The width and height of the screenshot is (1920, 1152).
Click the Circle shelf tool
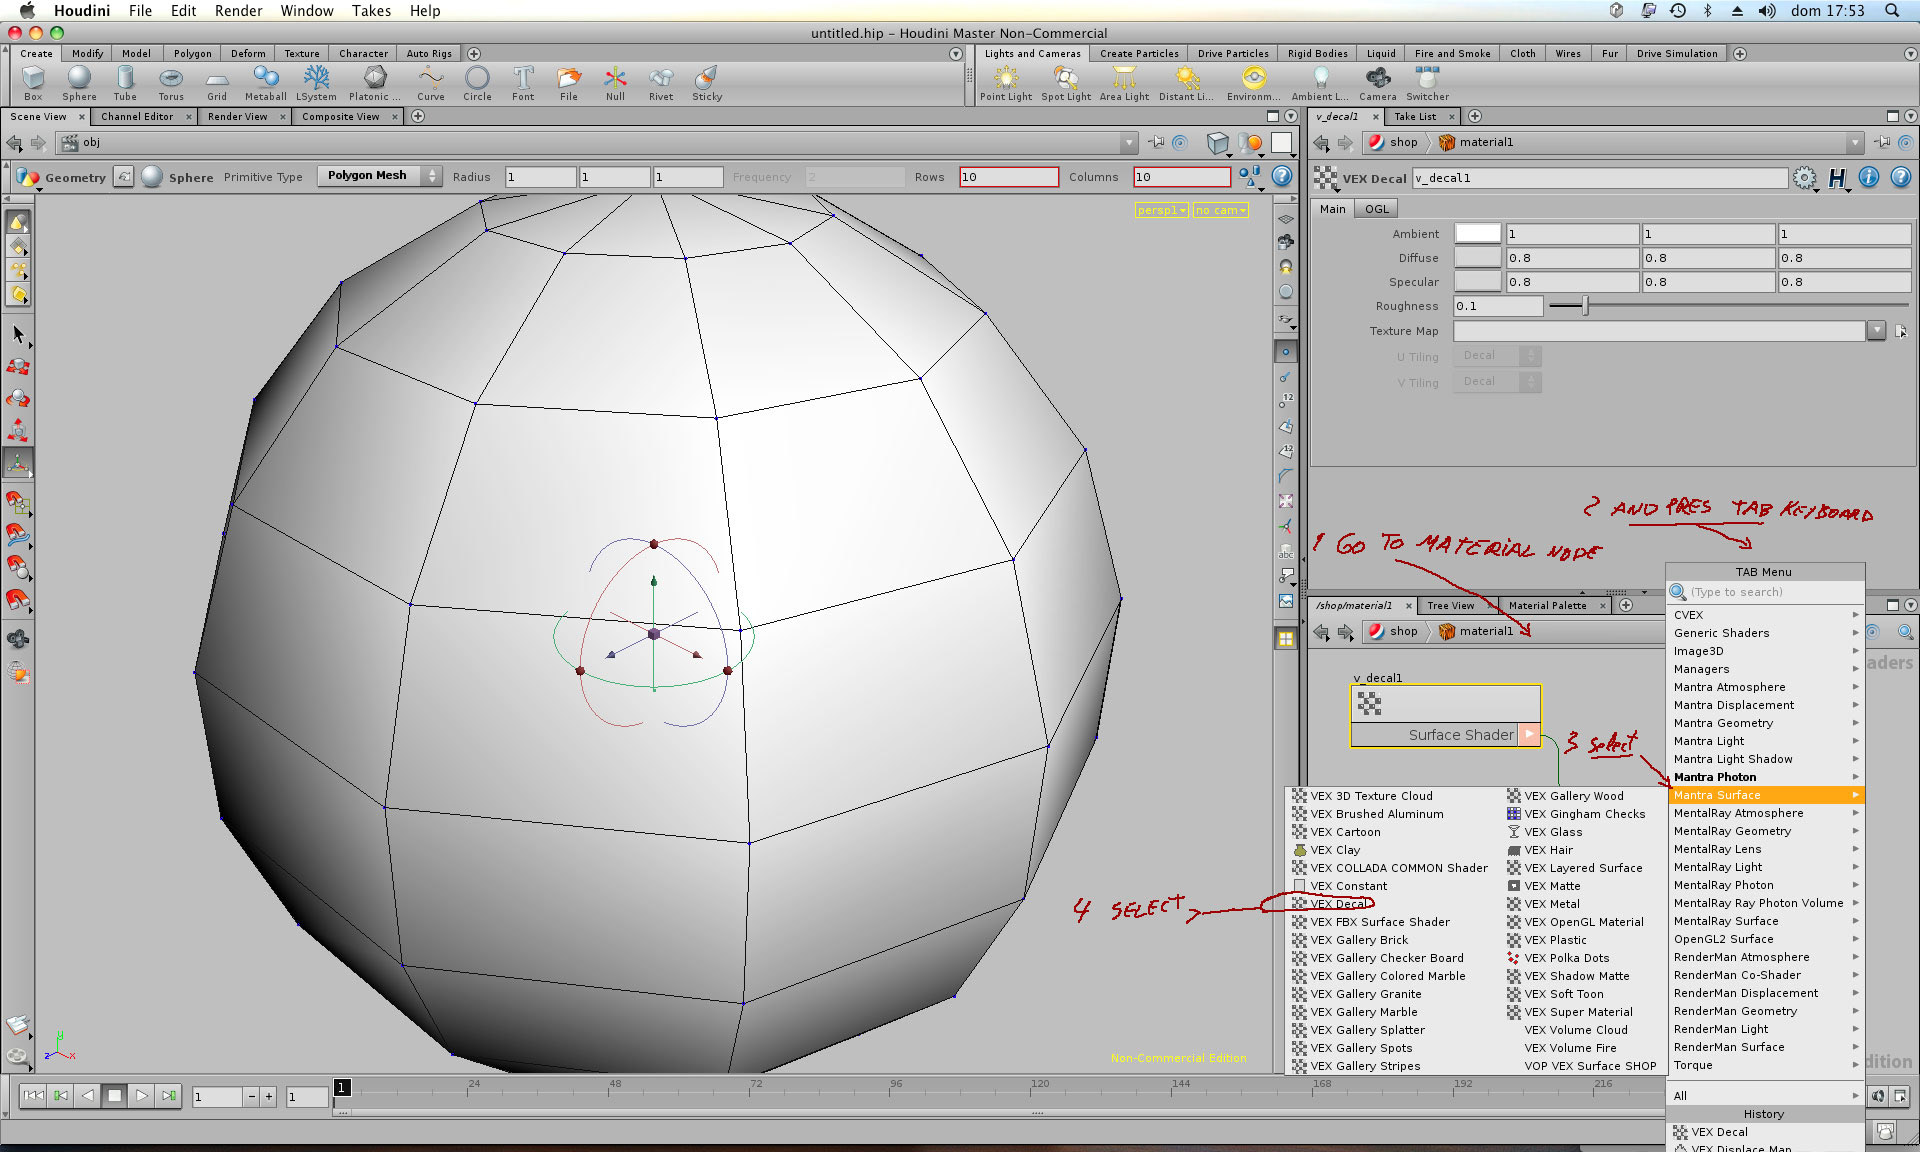tap(477, 83)
